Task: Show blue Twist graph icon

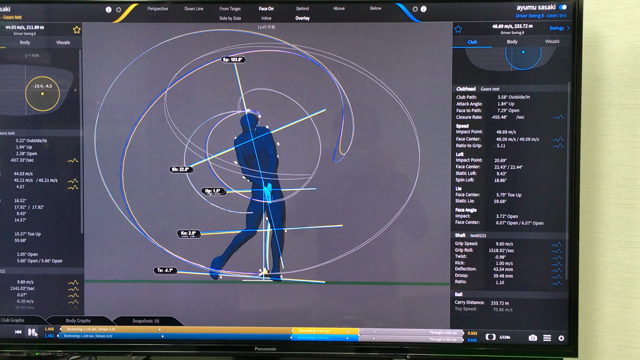Action: click(557, 258)
